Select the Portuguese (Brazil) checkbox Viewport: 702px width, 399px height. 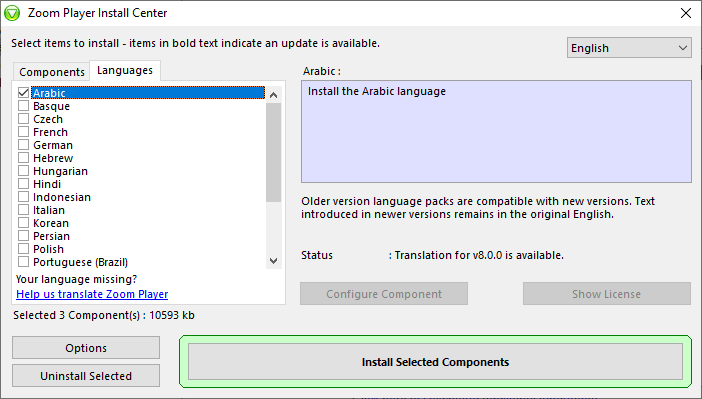click(23, 262)
